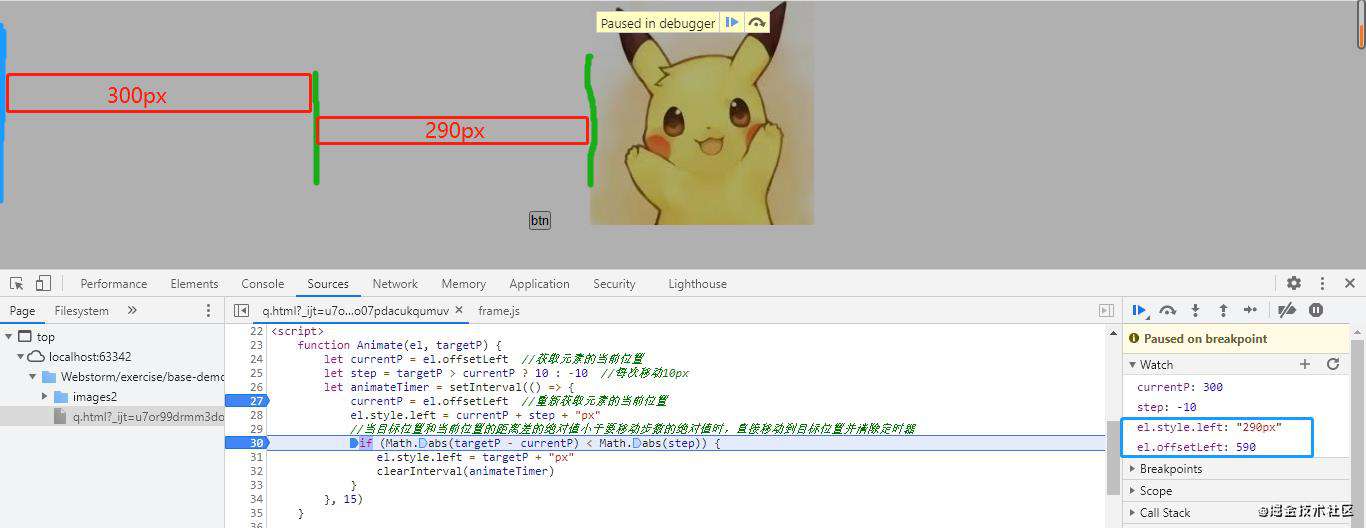
Task: Click the btn button on page
Action: [x=540, y=221]
